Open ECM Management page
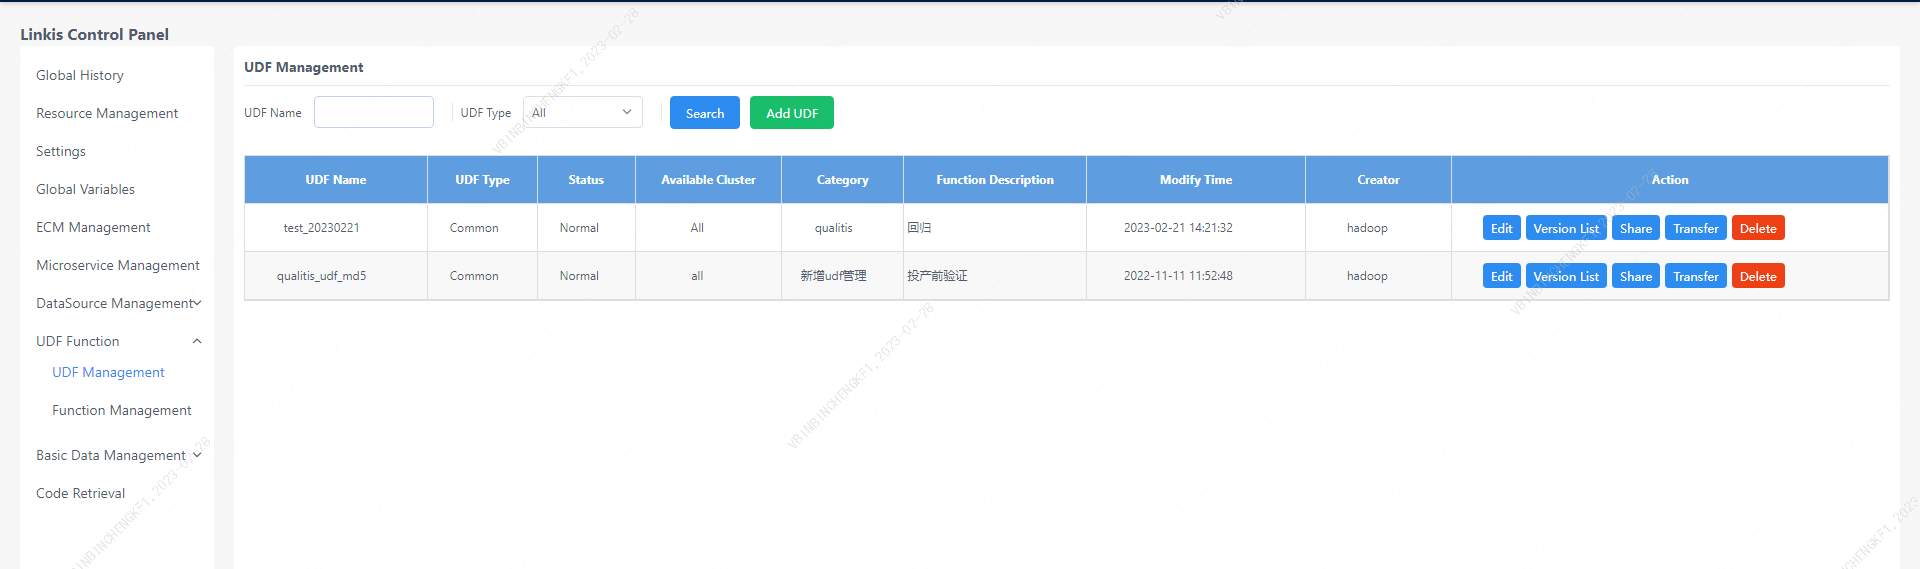The height and width of the screenshot is (569, 1920). click(x=93, y=227)
